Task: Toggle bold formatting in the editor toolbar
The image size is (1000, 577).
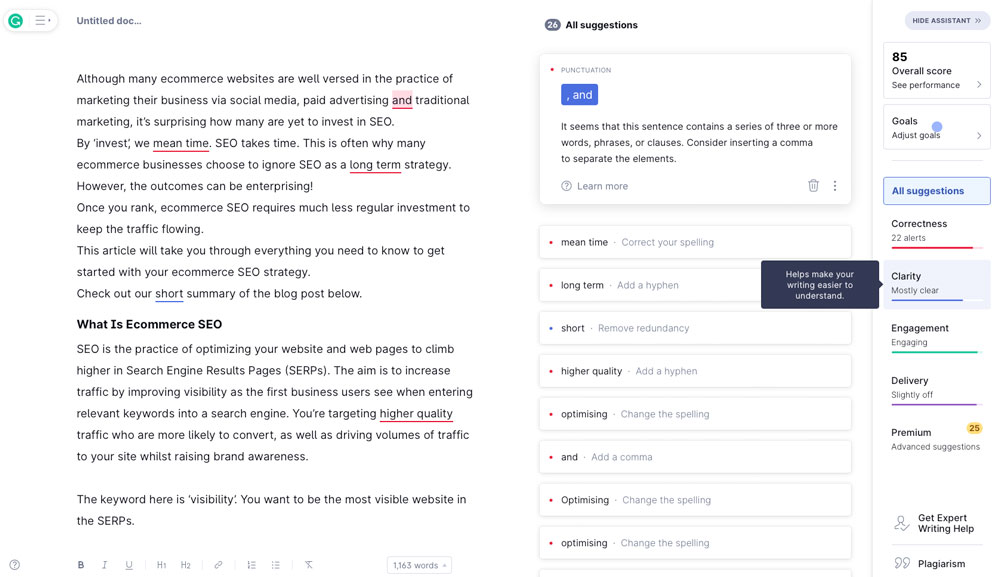Action: 81,565
